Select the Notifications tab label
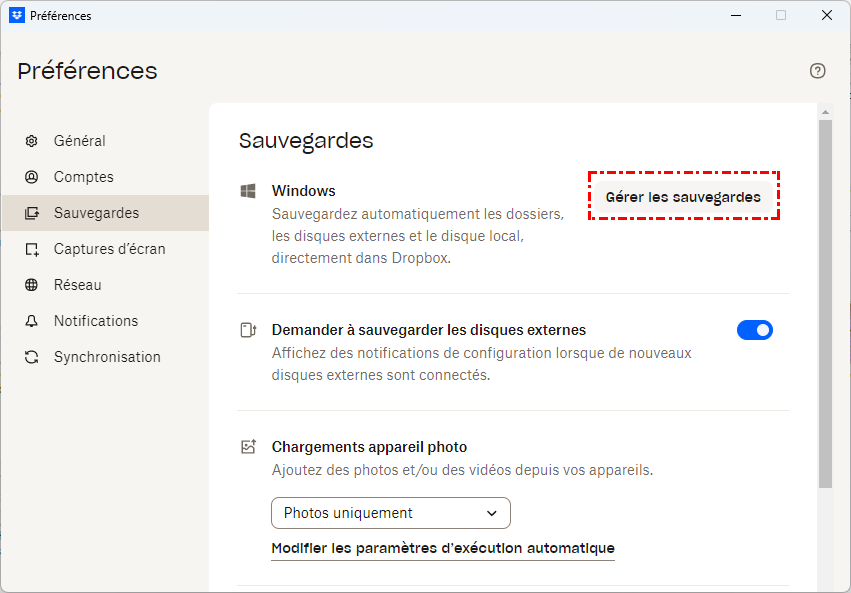The image size is (851, 593). point(96,321)
